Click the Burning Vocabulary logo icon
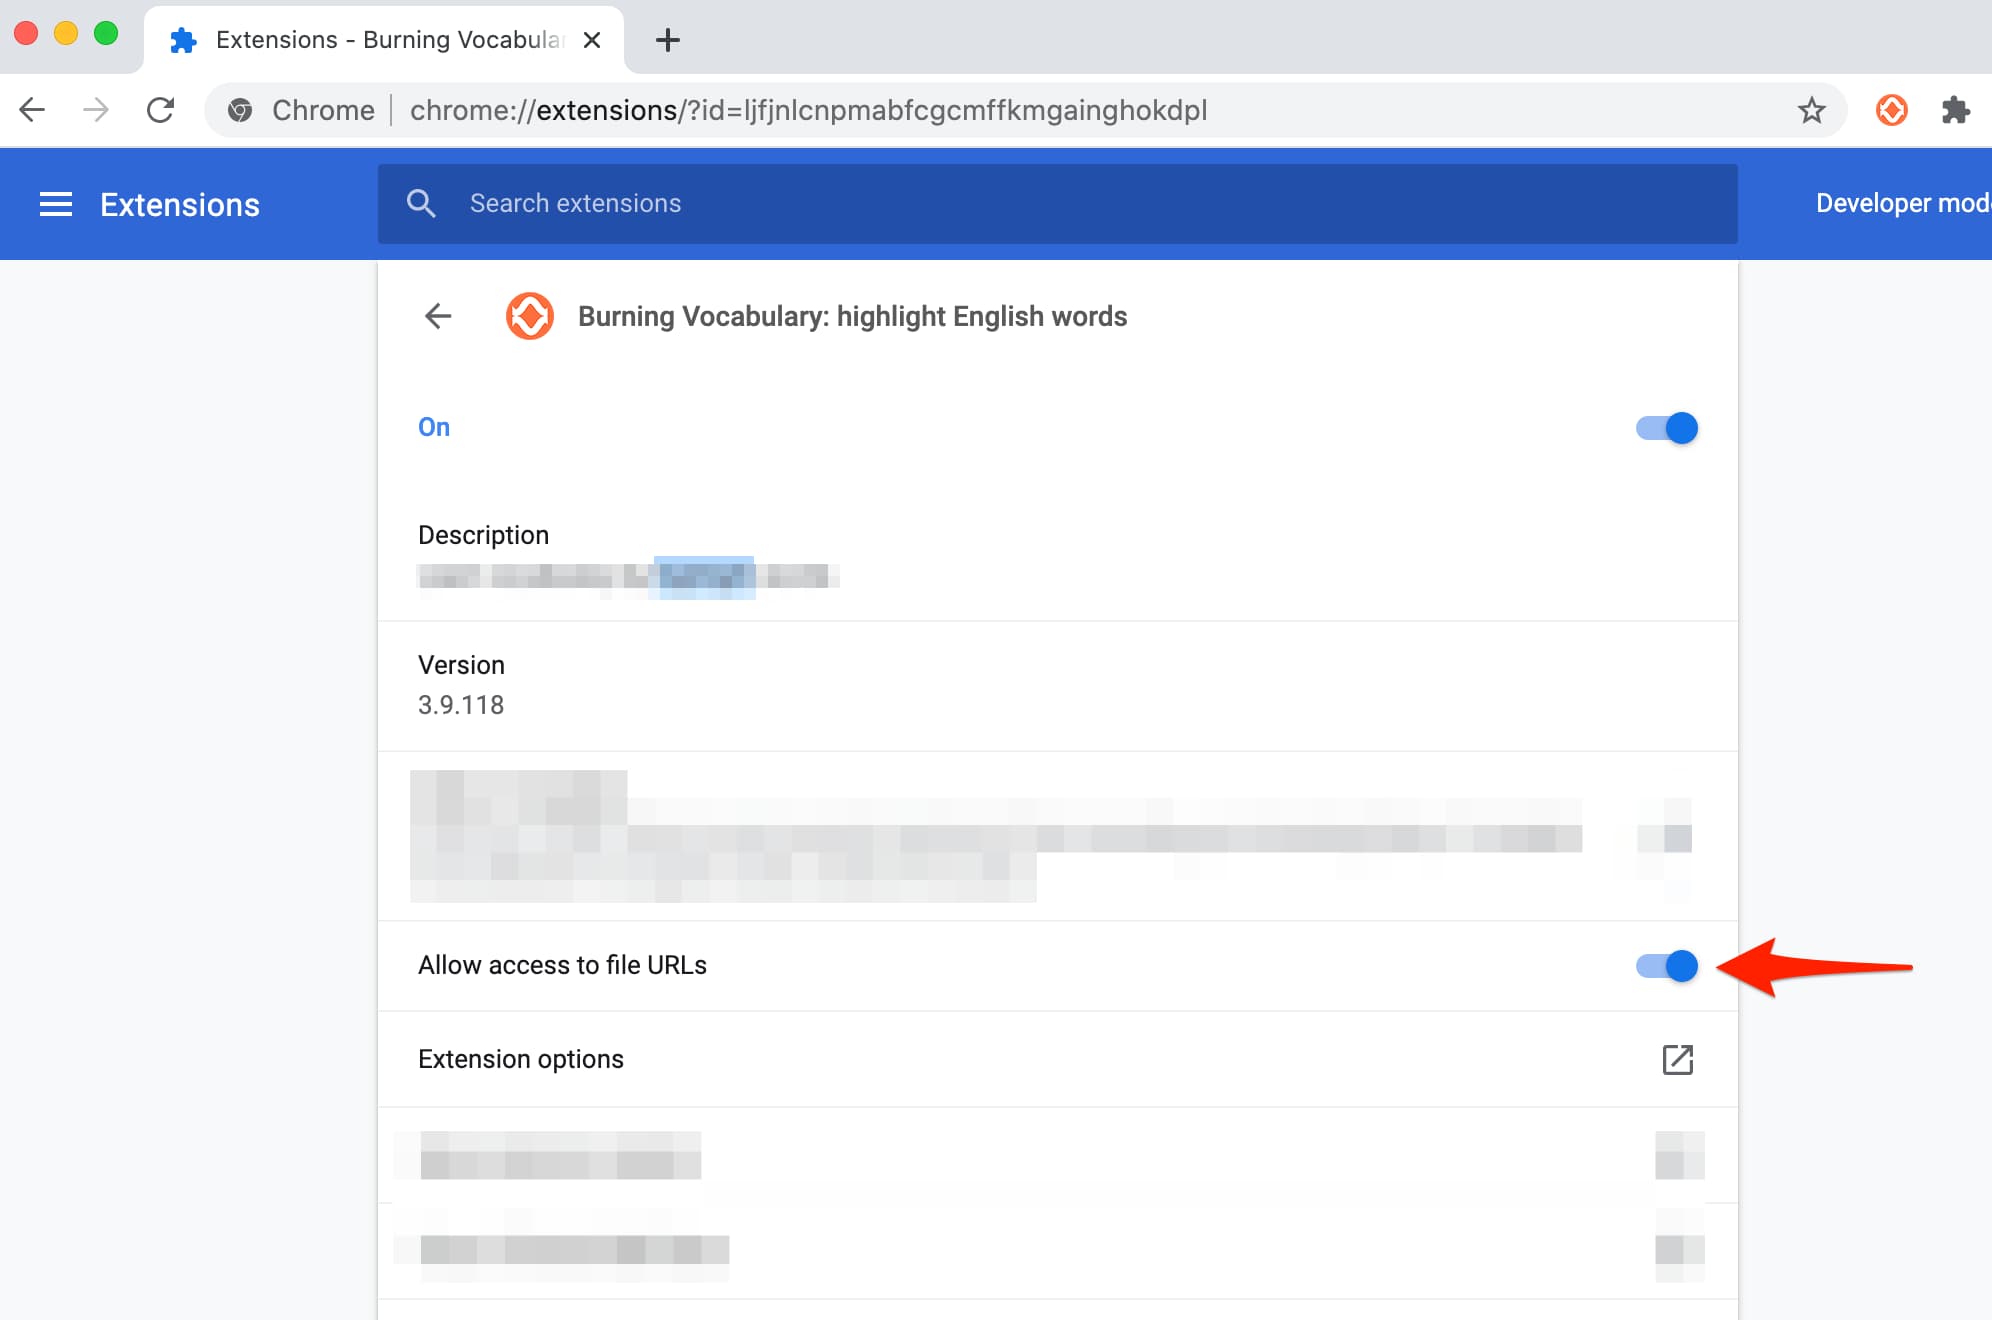 (530, 316)
